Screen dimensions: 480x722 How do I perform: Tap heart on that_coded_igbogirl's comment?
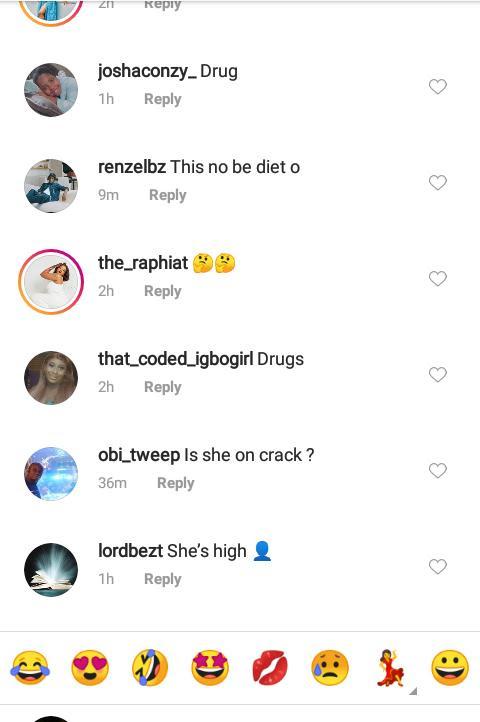(x=438, y=374)
